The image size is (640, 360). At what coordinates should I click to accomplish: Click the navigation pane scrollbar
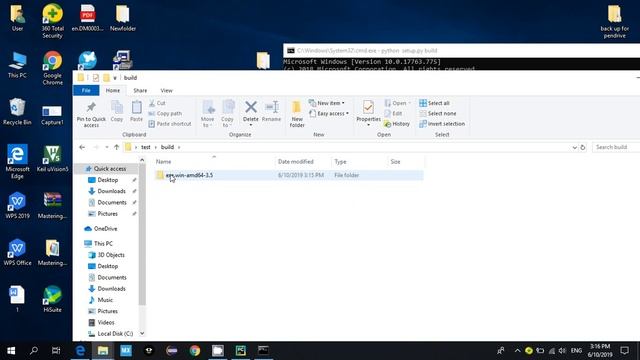pos(142,235)
